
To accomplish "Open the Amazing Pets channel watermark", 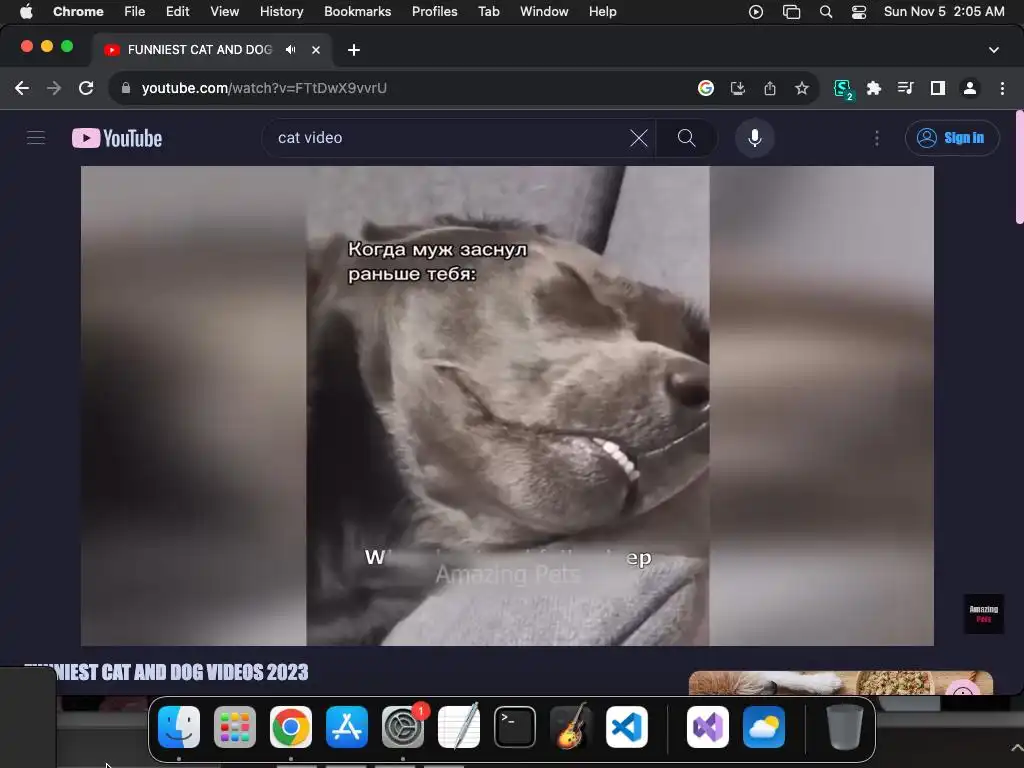I will pos(984,614).
